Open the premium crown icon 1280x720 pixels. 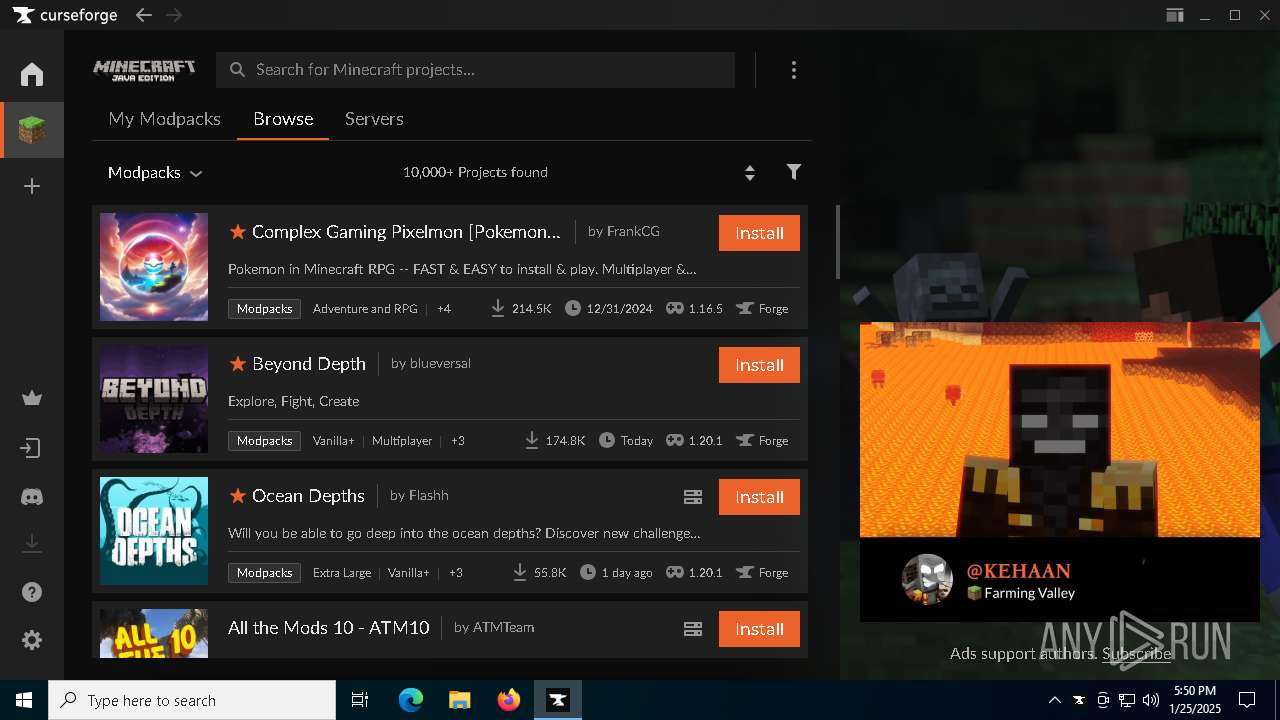pos(32,399)
